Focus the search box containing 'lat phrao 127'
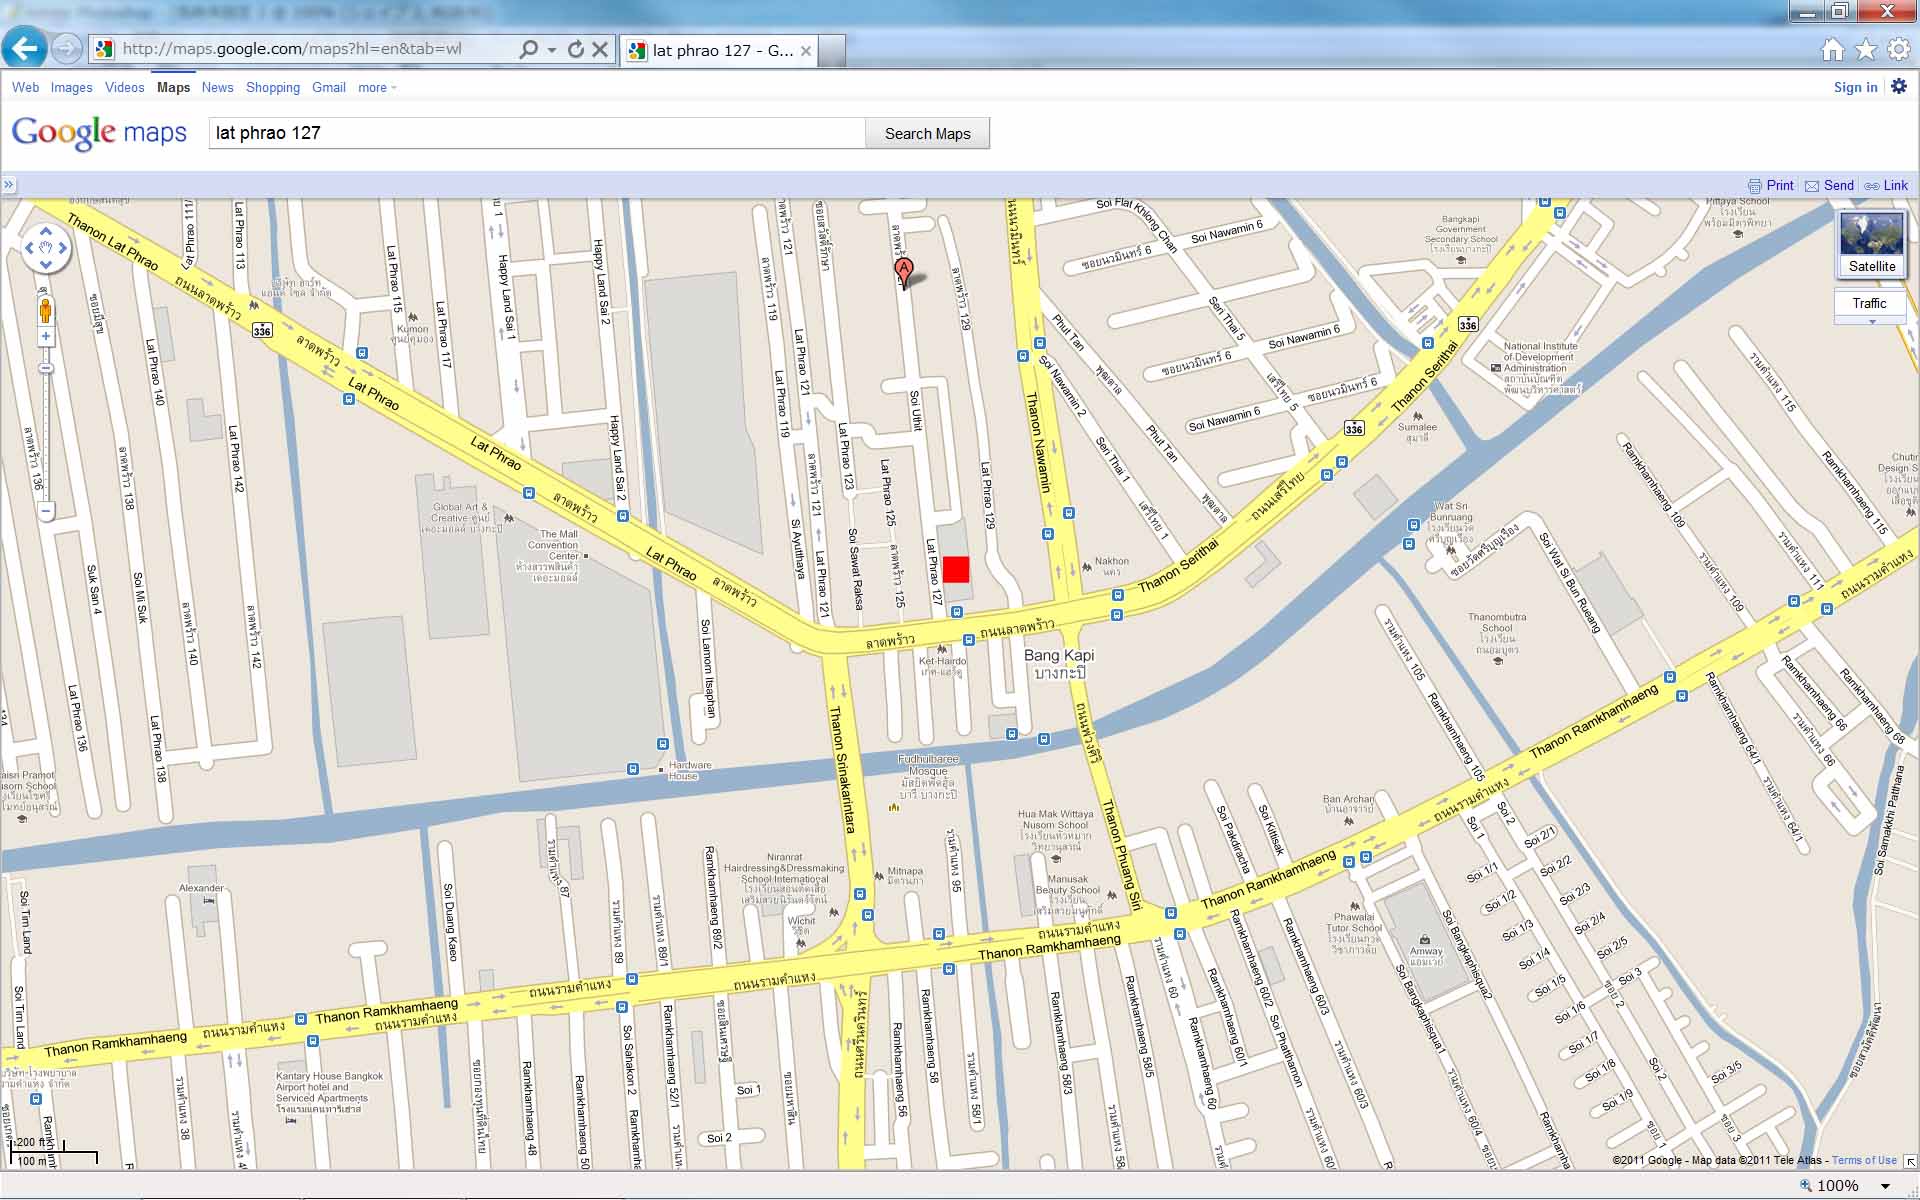 (x=537, y=133)
